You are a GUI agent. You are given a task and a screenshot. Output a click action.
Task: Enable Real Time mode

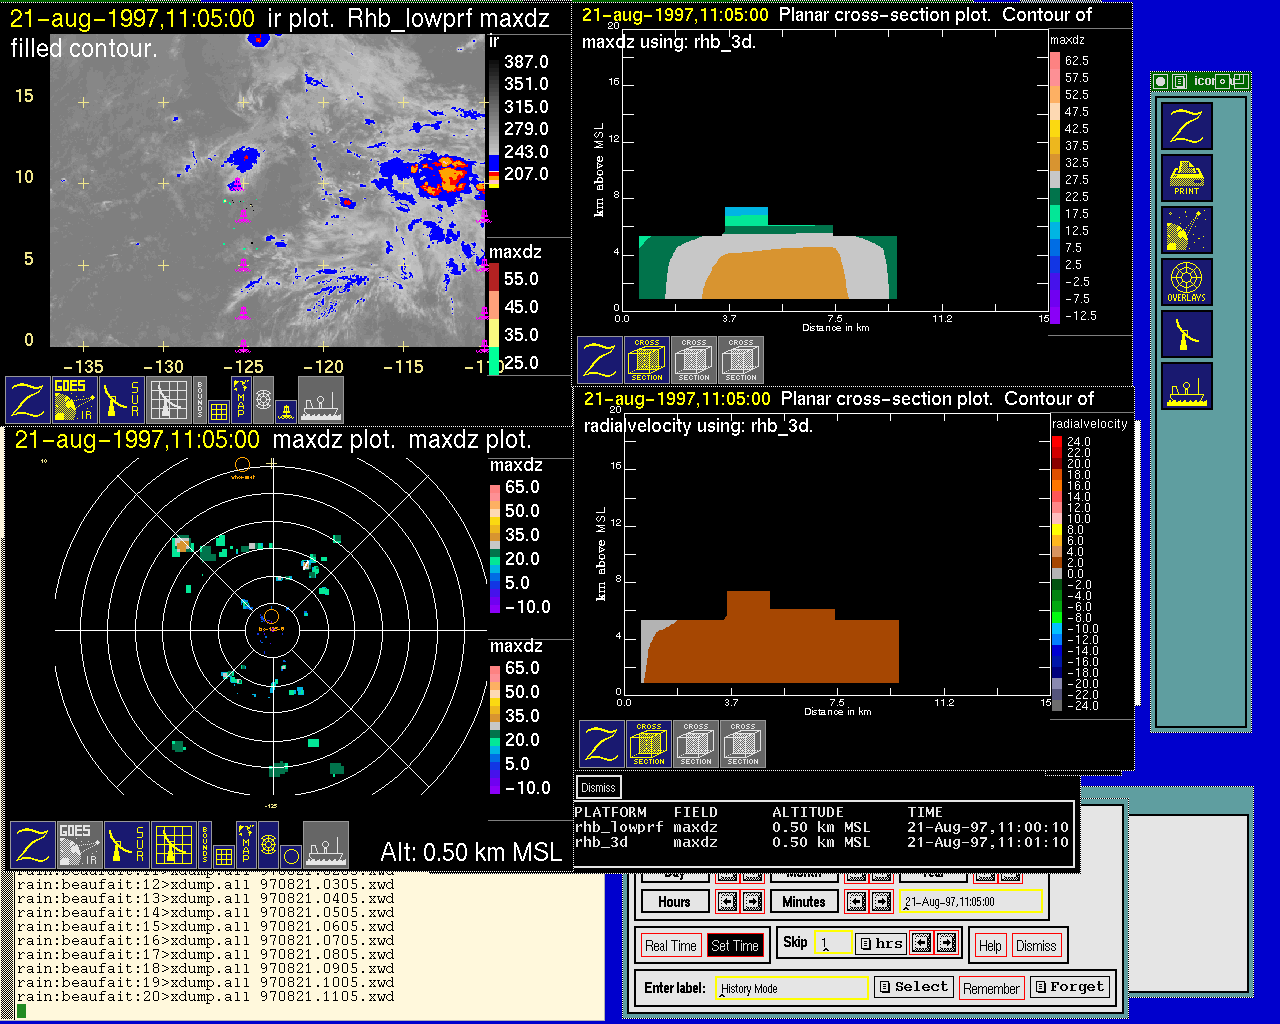click(x=670, y=945)
